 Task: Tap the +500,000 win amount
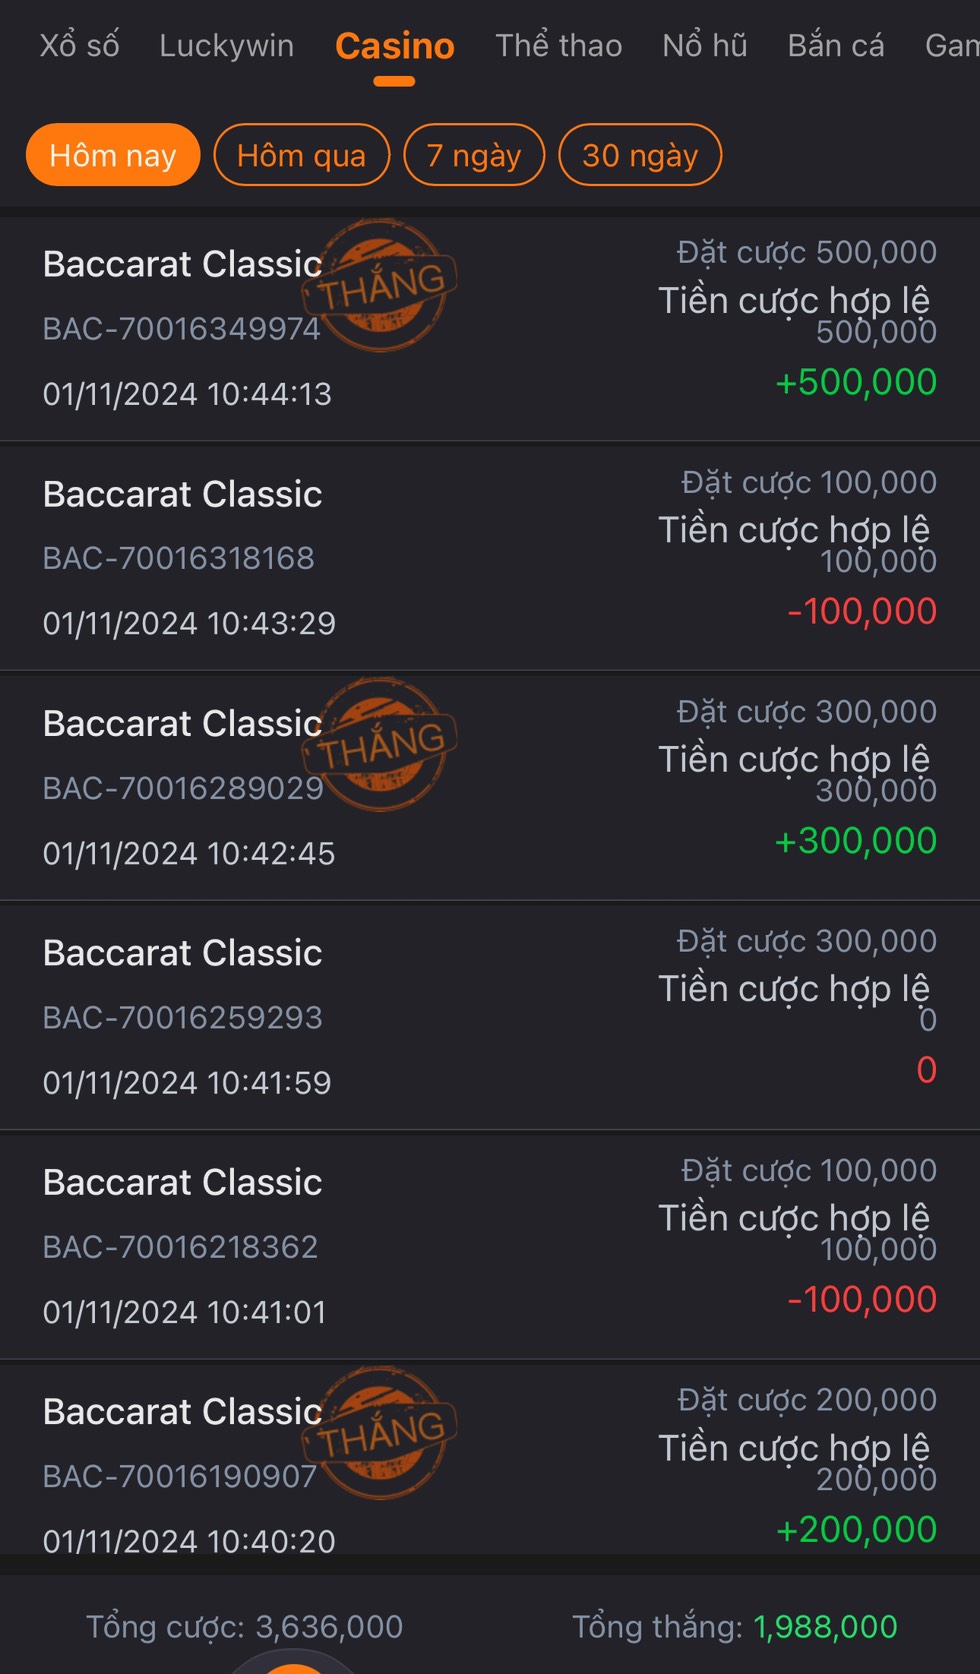(x=856, y=382)
